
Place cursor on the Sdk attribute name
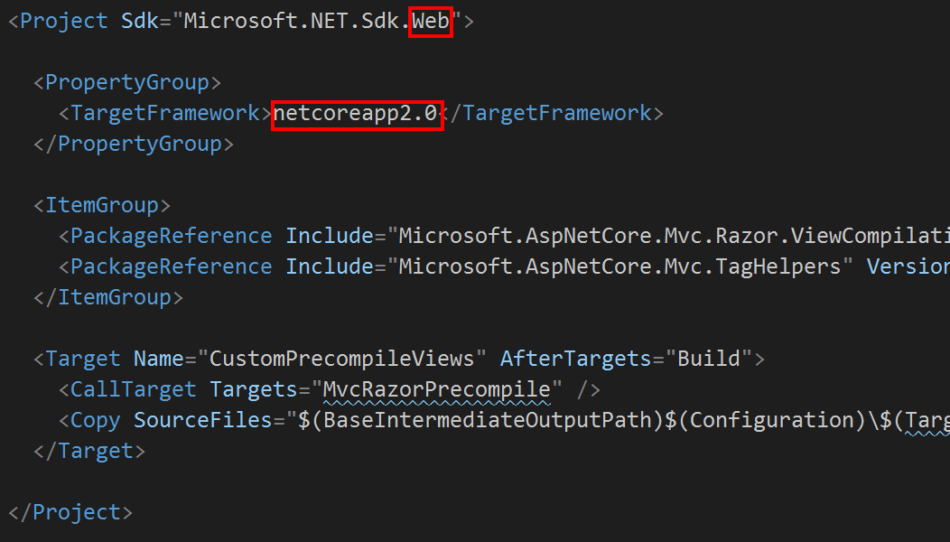[140, 21]
